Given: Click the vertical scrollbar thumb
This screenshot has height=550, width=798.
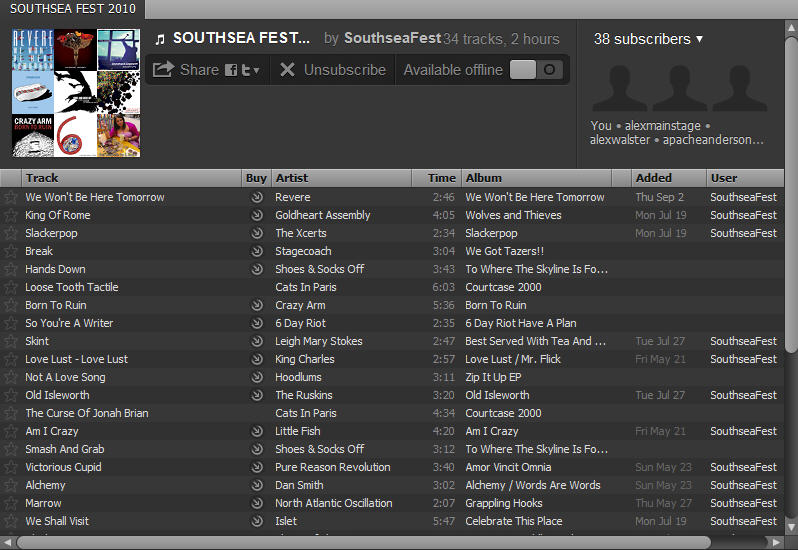Looking at the screenshot, I should tap(791, 193).
